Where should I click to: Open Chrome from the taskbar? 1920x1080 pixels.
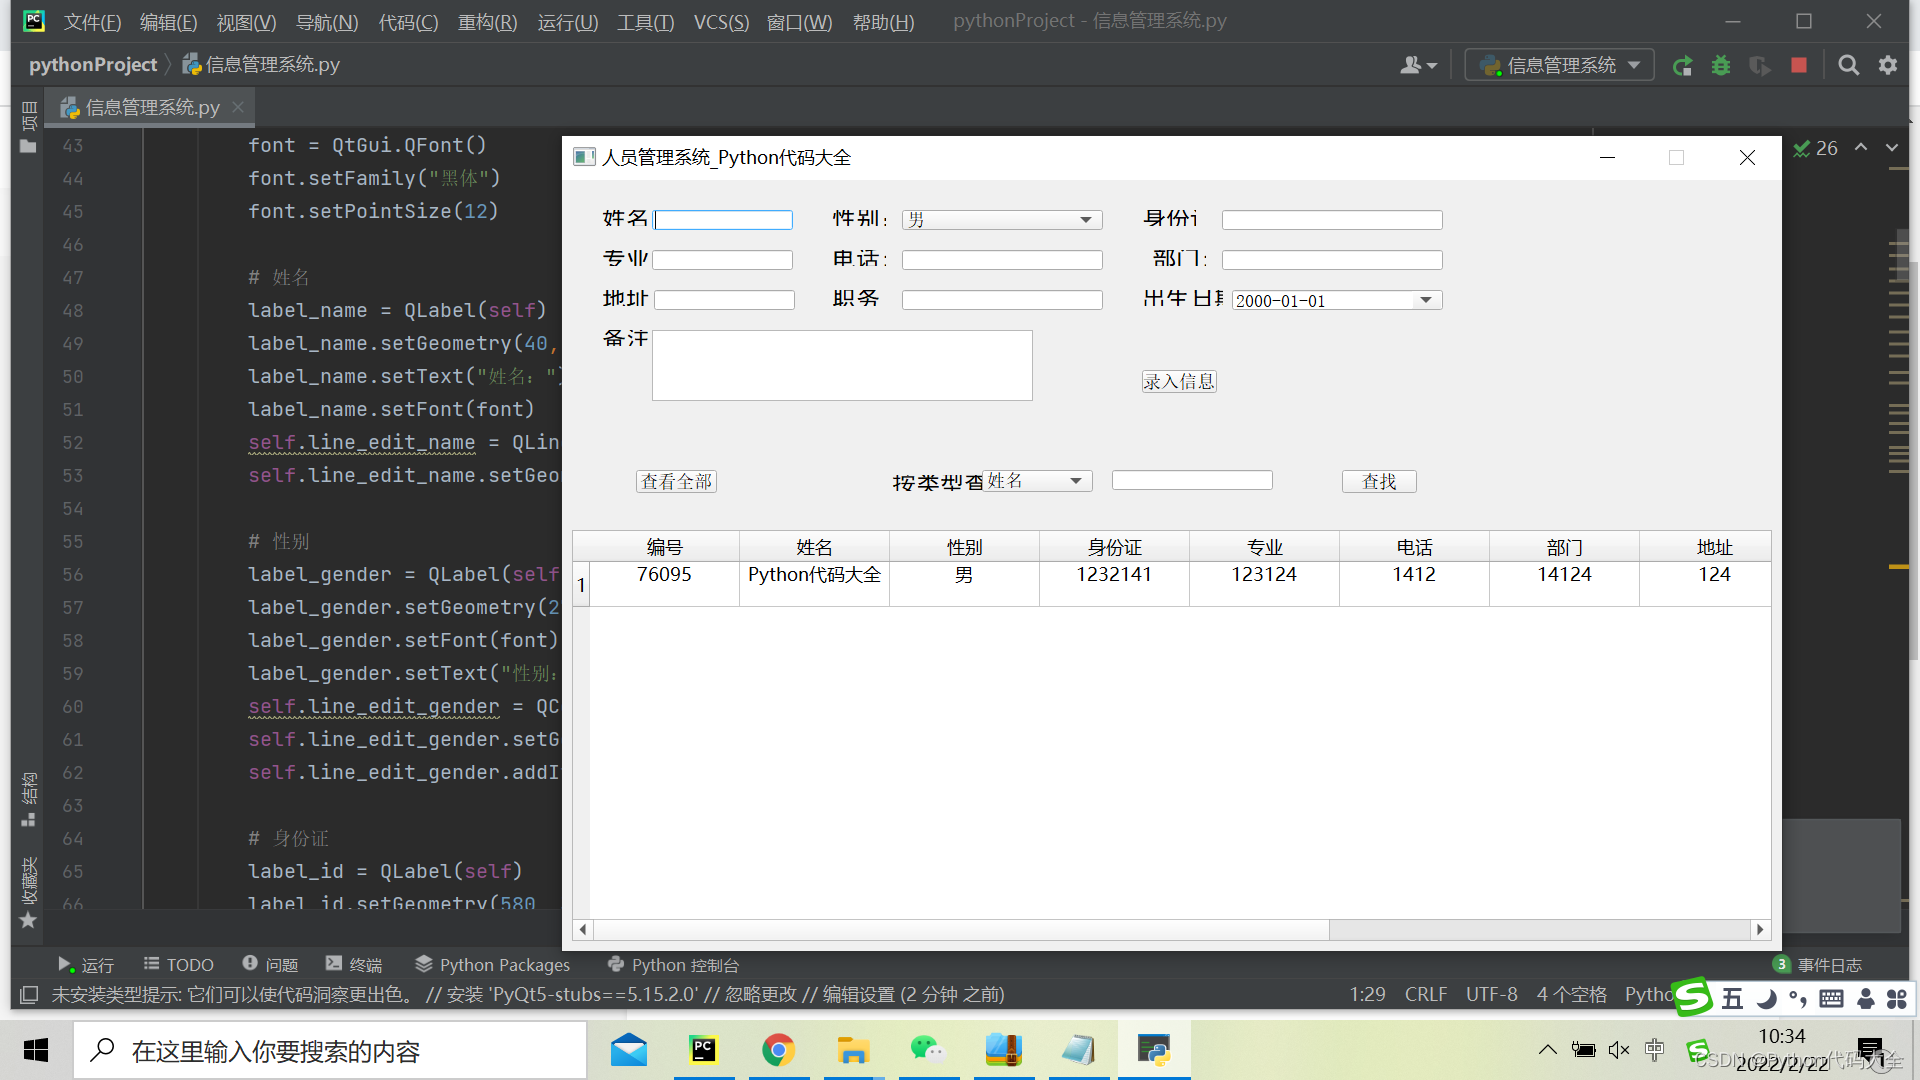tap(778, 1050)
